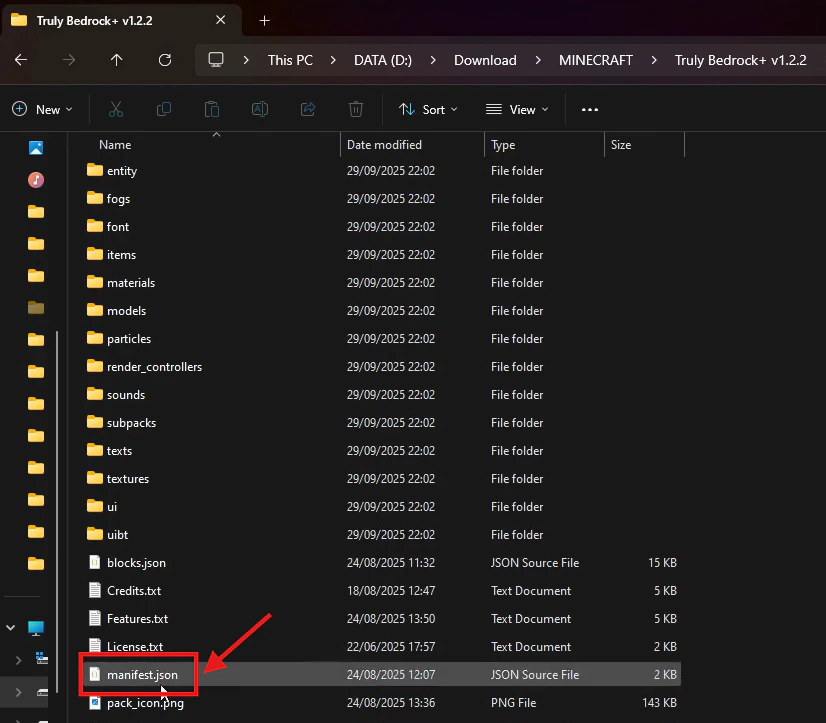Open the See more three-dots menu

(589, 110)
